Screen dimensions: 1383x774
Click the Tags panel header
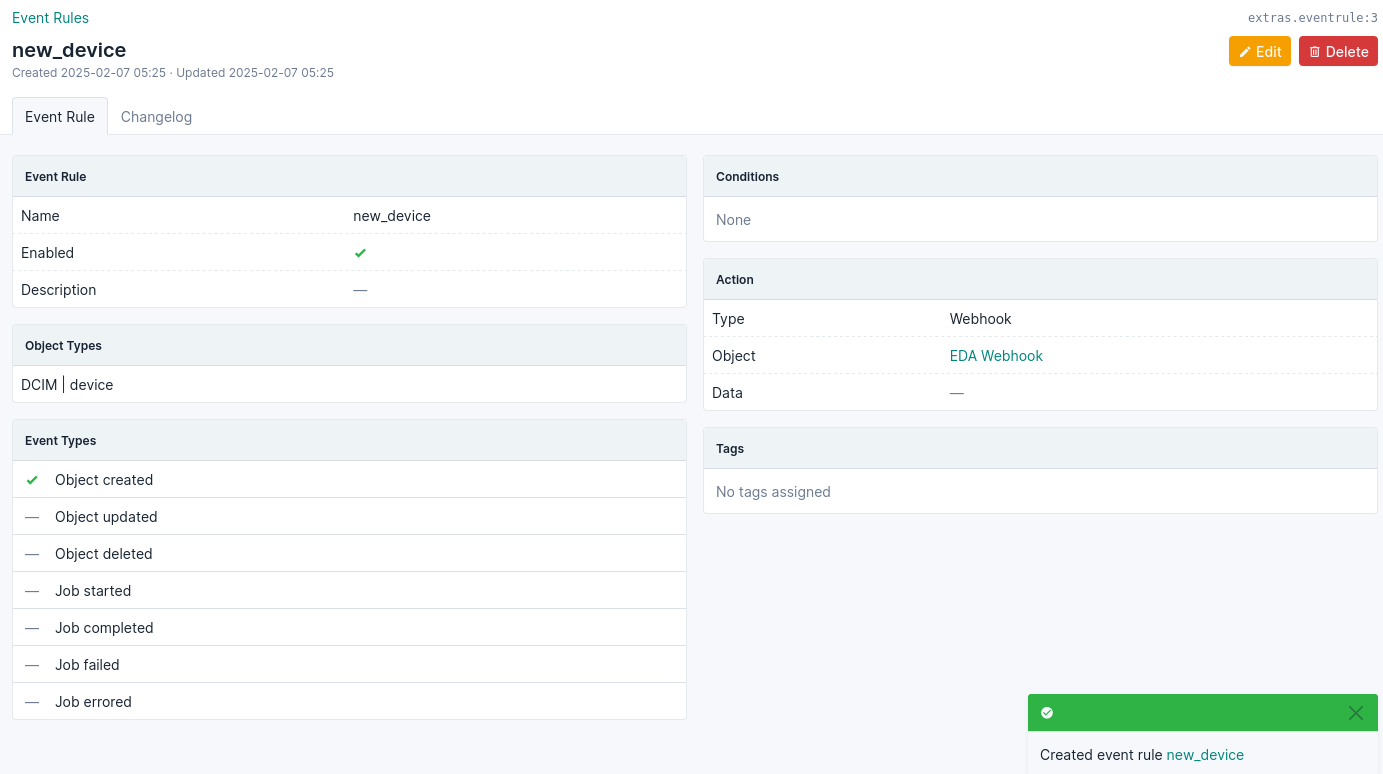click(1040, 449)
